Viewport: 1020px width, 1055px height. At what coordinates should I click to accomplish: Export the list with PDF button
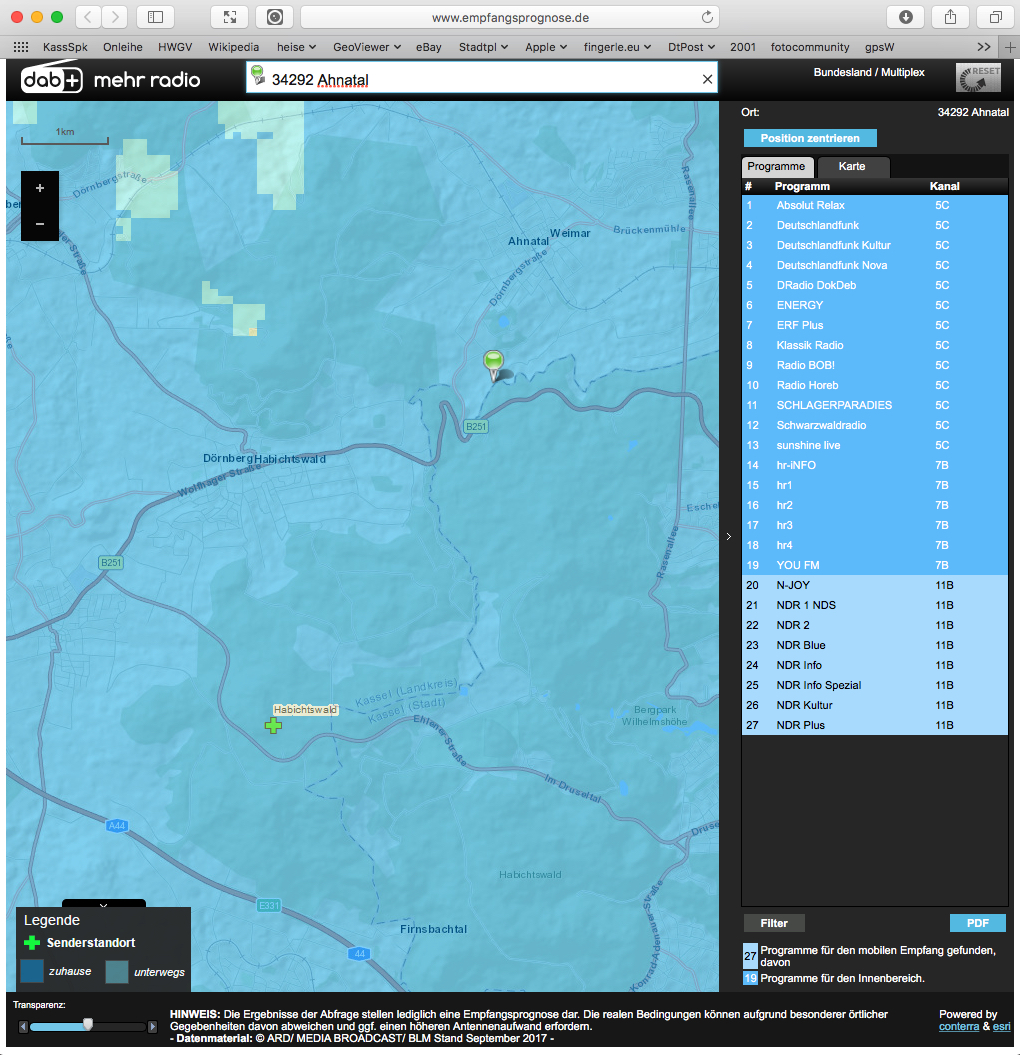click(978, 923)
